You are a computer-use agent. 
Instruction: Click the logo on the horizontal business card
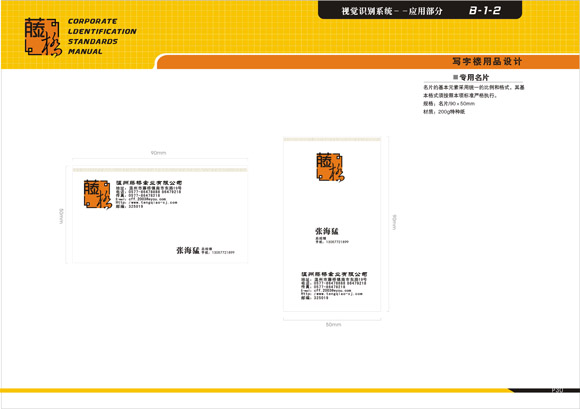(98, 195)
